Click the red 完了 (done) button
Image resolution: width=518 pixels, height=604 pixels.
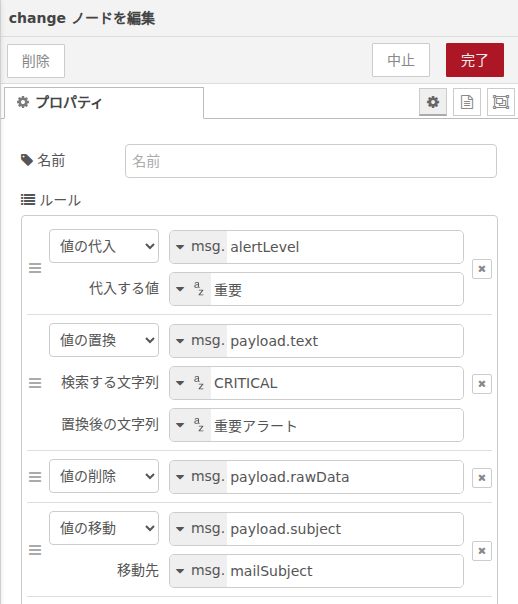(x=474, y=60)
